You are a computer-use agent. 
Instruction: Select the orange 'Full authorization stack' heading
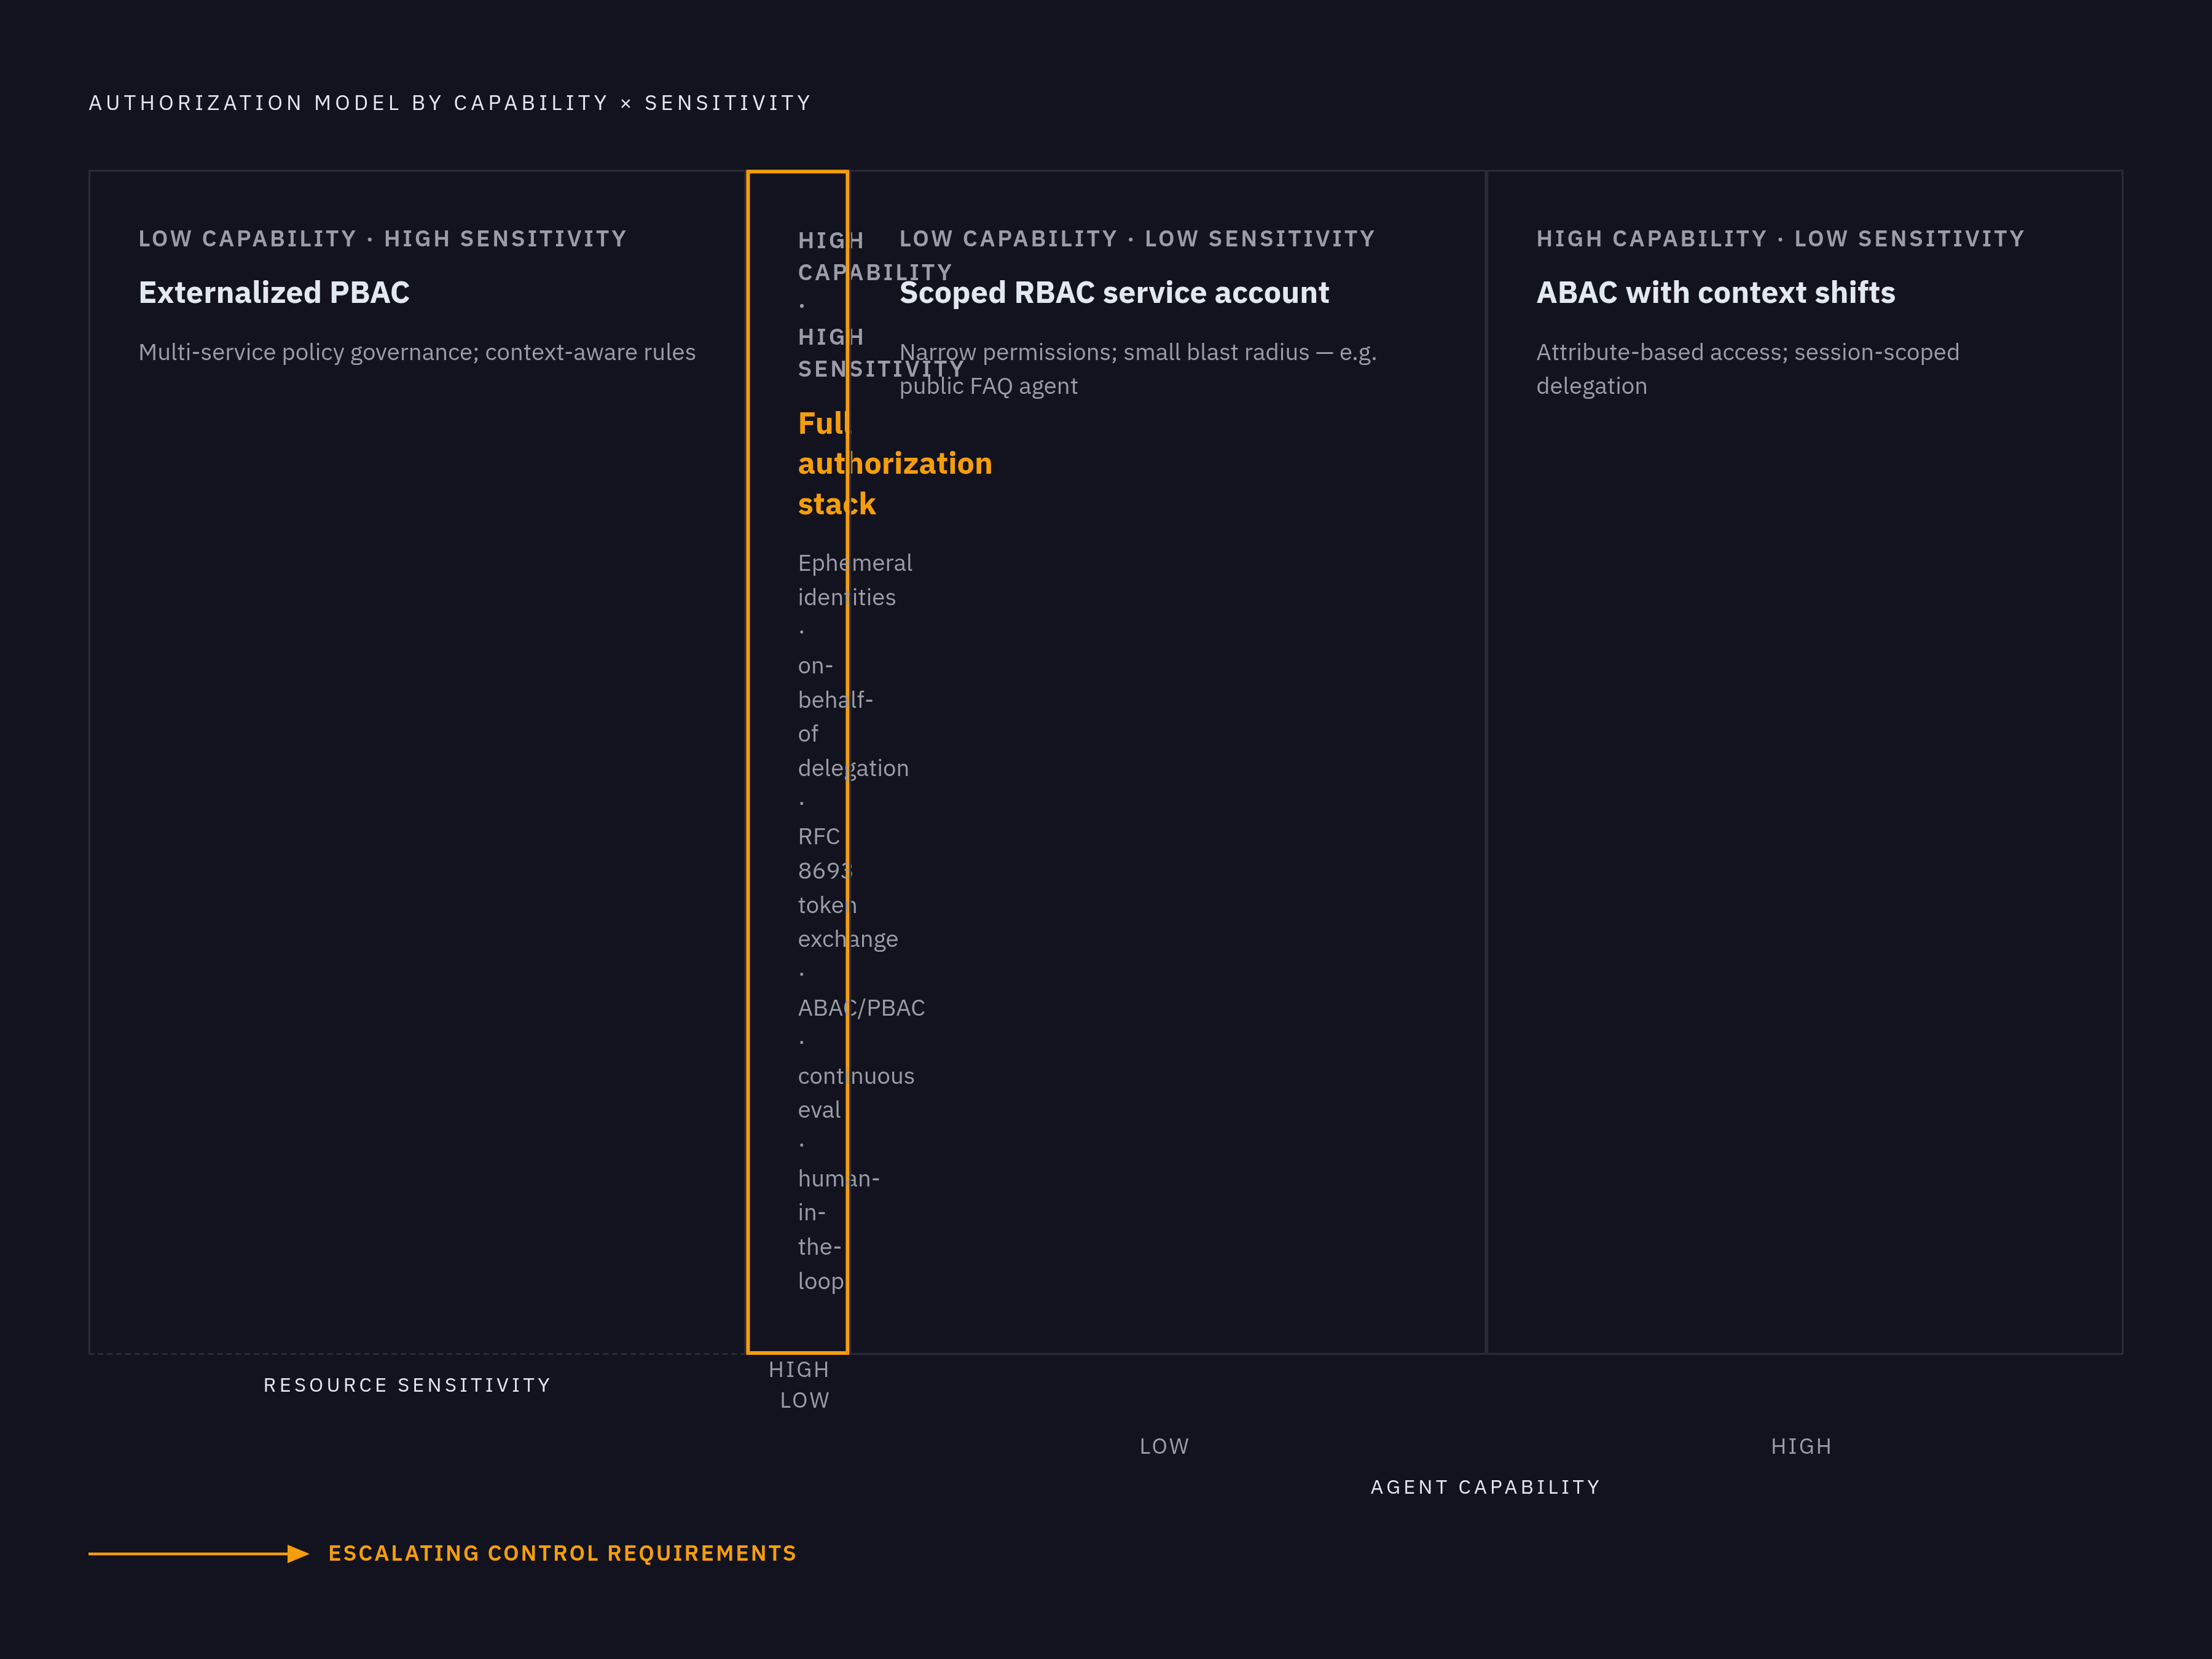[895, 463]
